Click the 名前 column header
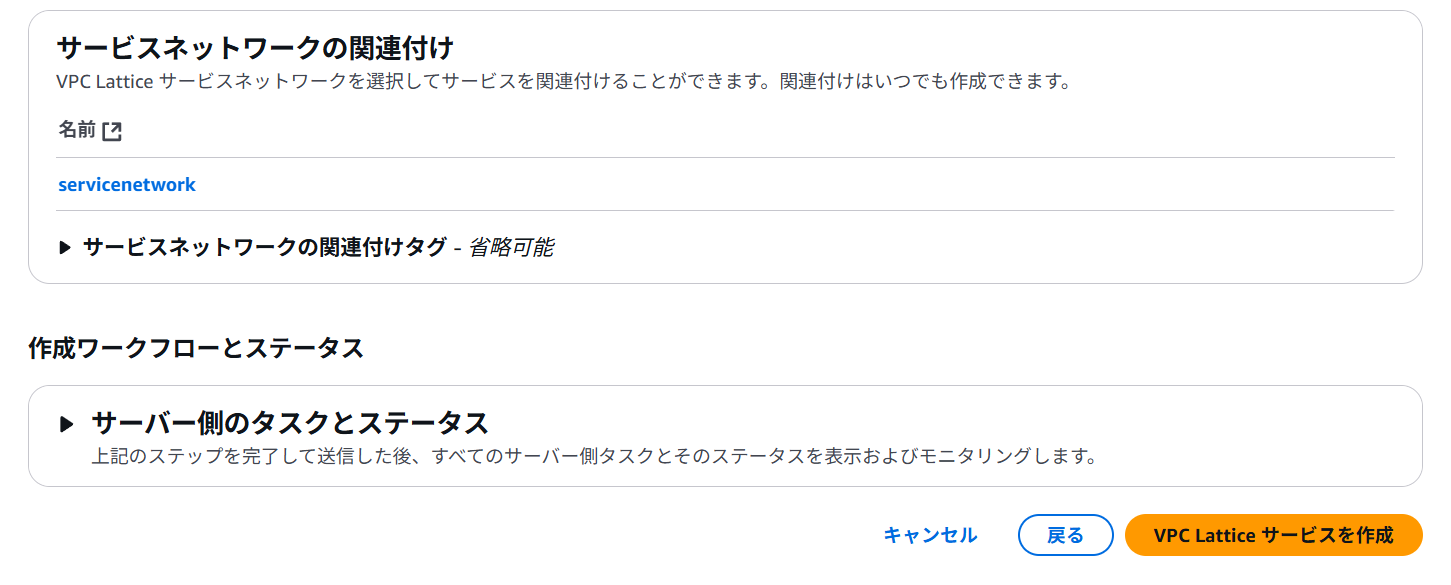Screen dimensions: 1451x585 pyautogui.click(x=77, y=130)
